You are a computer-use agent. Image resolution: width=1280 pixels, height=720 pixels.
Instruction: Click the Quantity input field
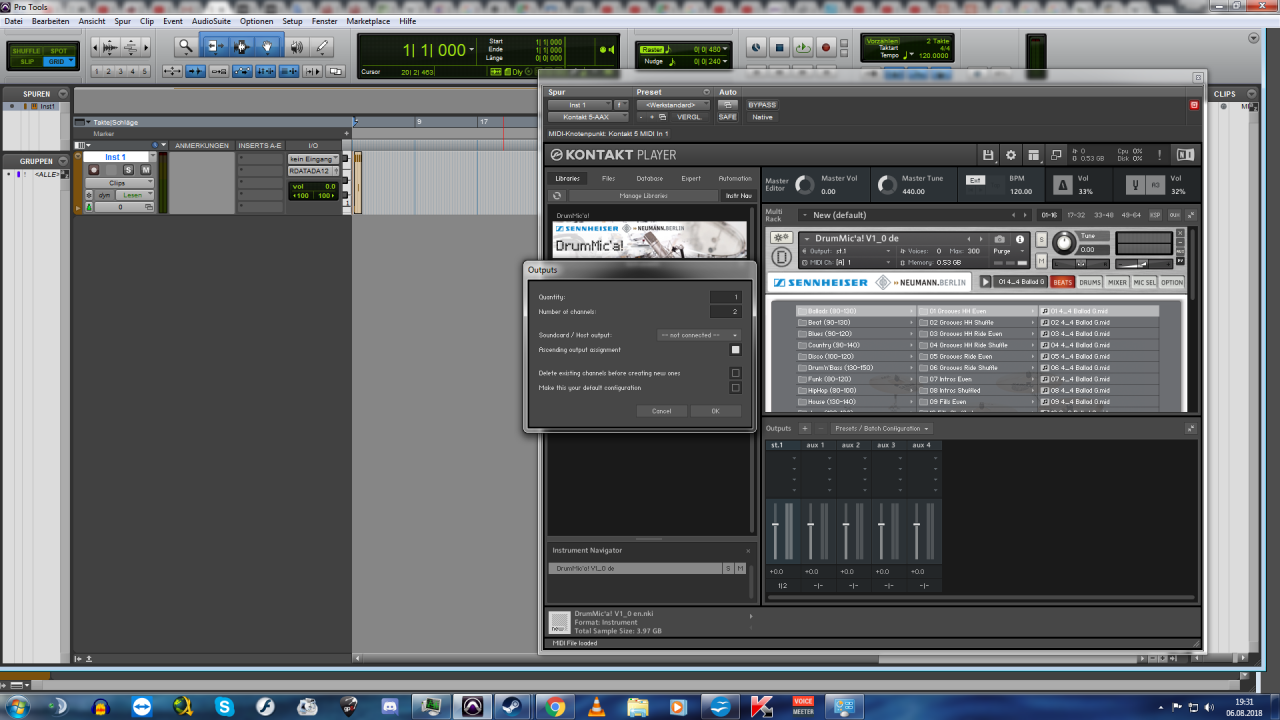pyautogui.click(x=725, y=297)
